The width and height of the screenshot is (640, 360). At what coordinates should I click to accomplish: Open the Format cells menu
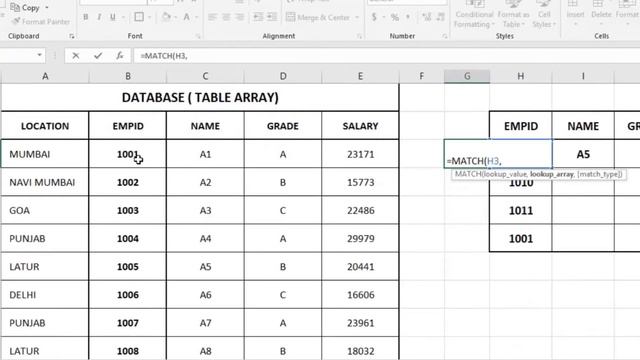(x=627, y=15)
